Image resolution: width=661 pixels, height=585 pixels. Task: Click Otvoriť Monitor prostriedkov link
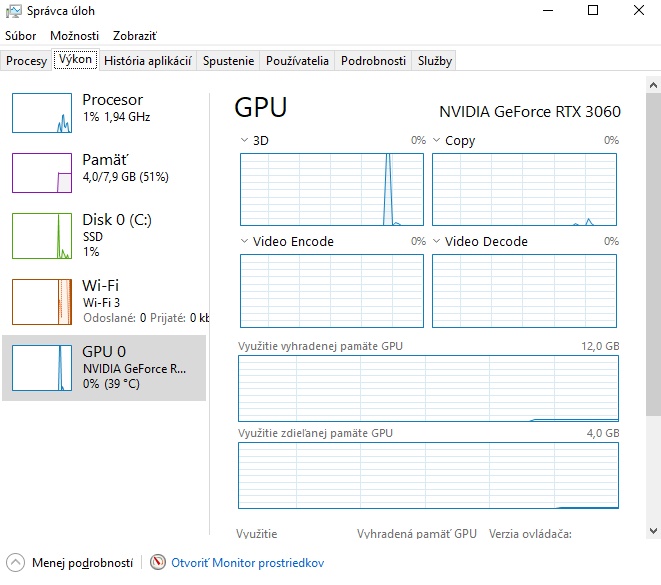tap(247, 563)
